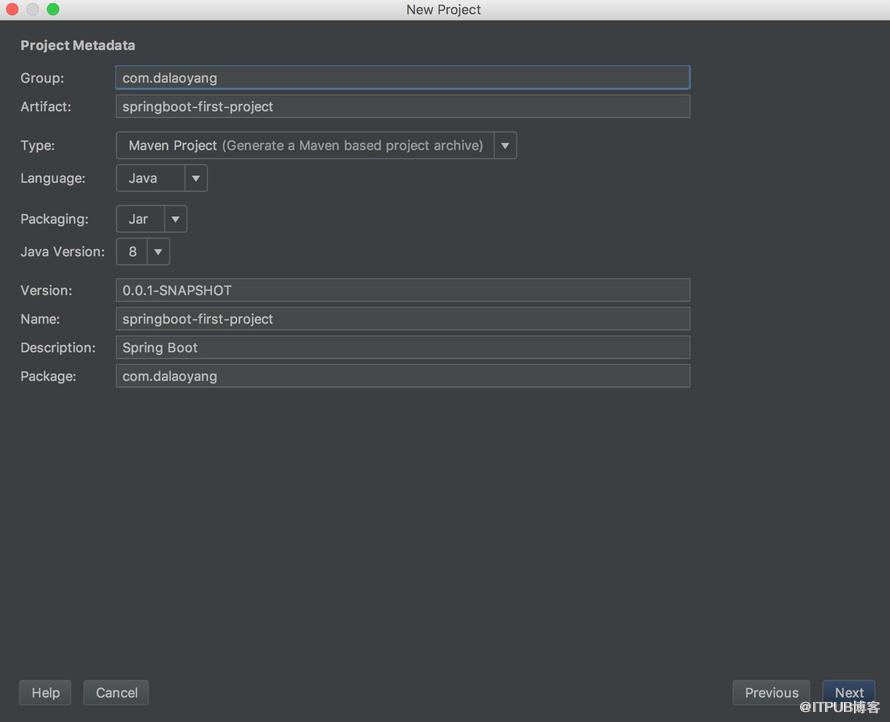Viewport: 890px width, 722px height.
Task: Close the New Project window
Action: click(12, 9)
